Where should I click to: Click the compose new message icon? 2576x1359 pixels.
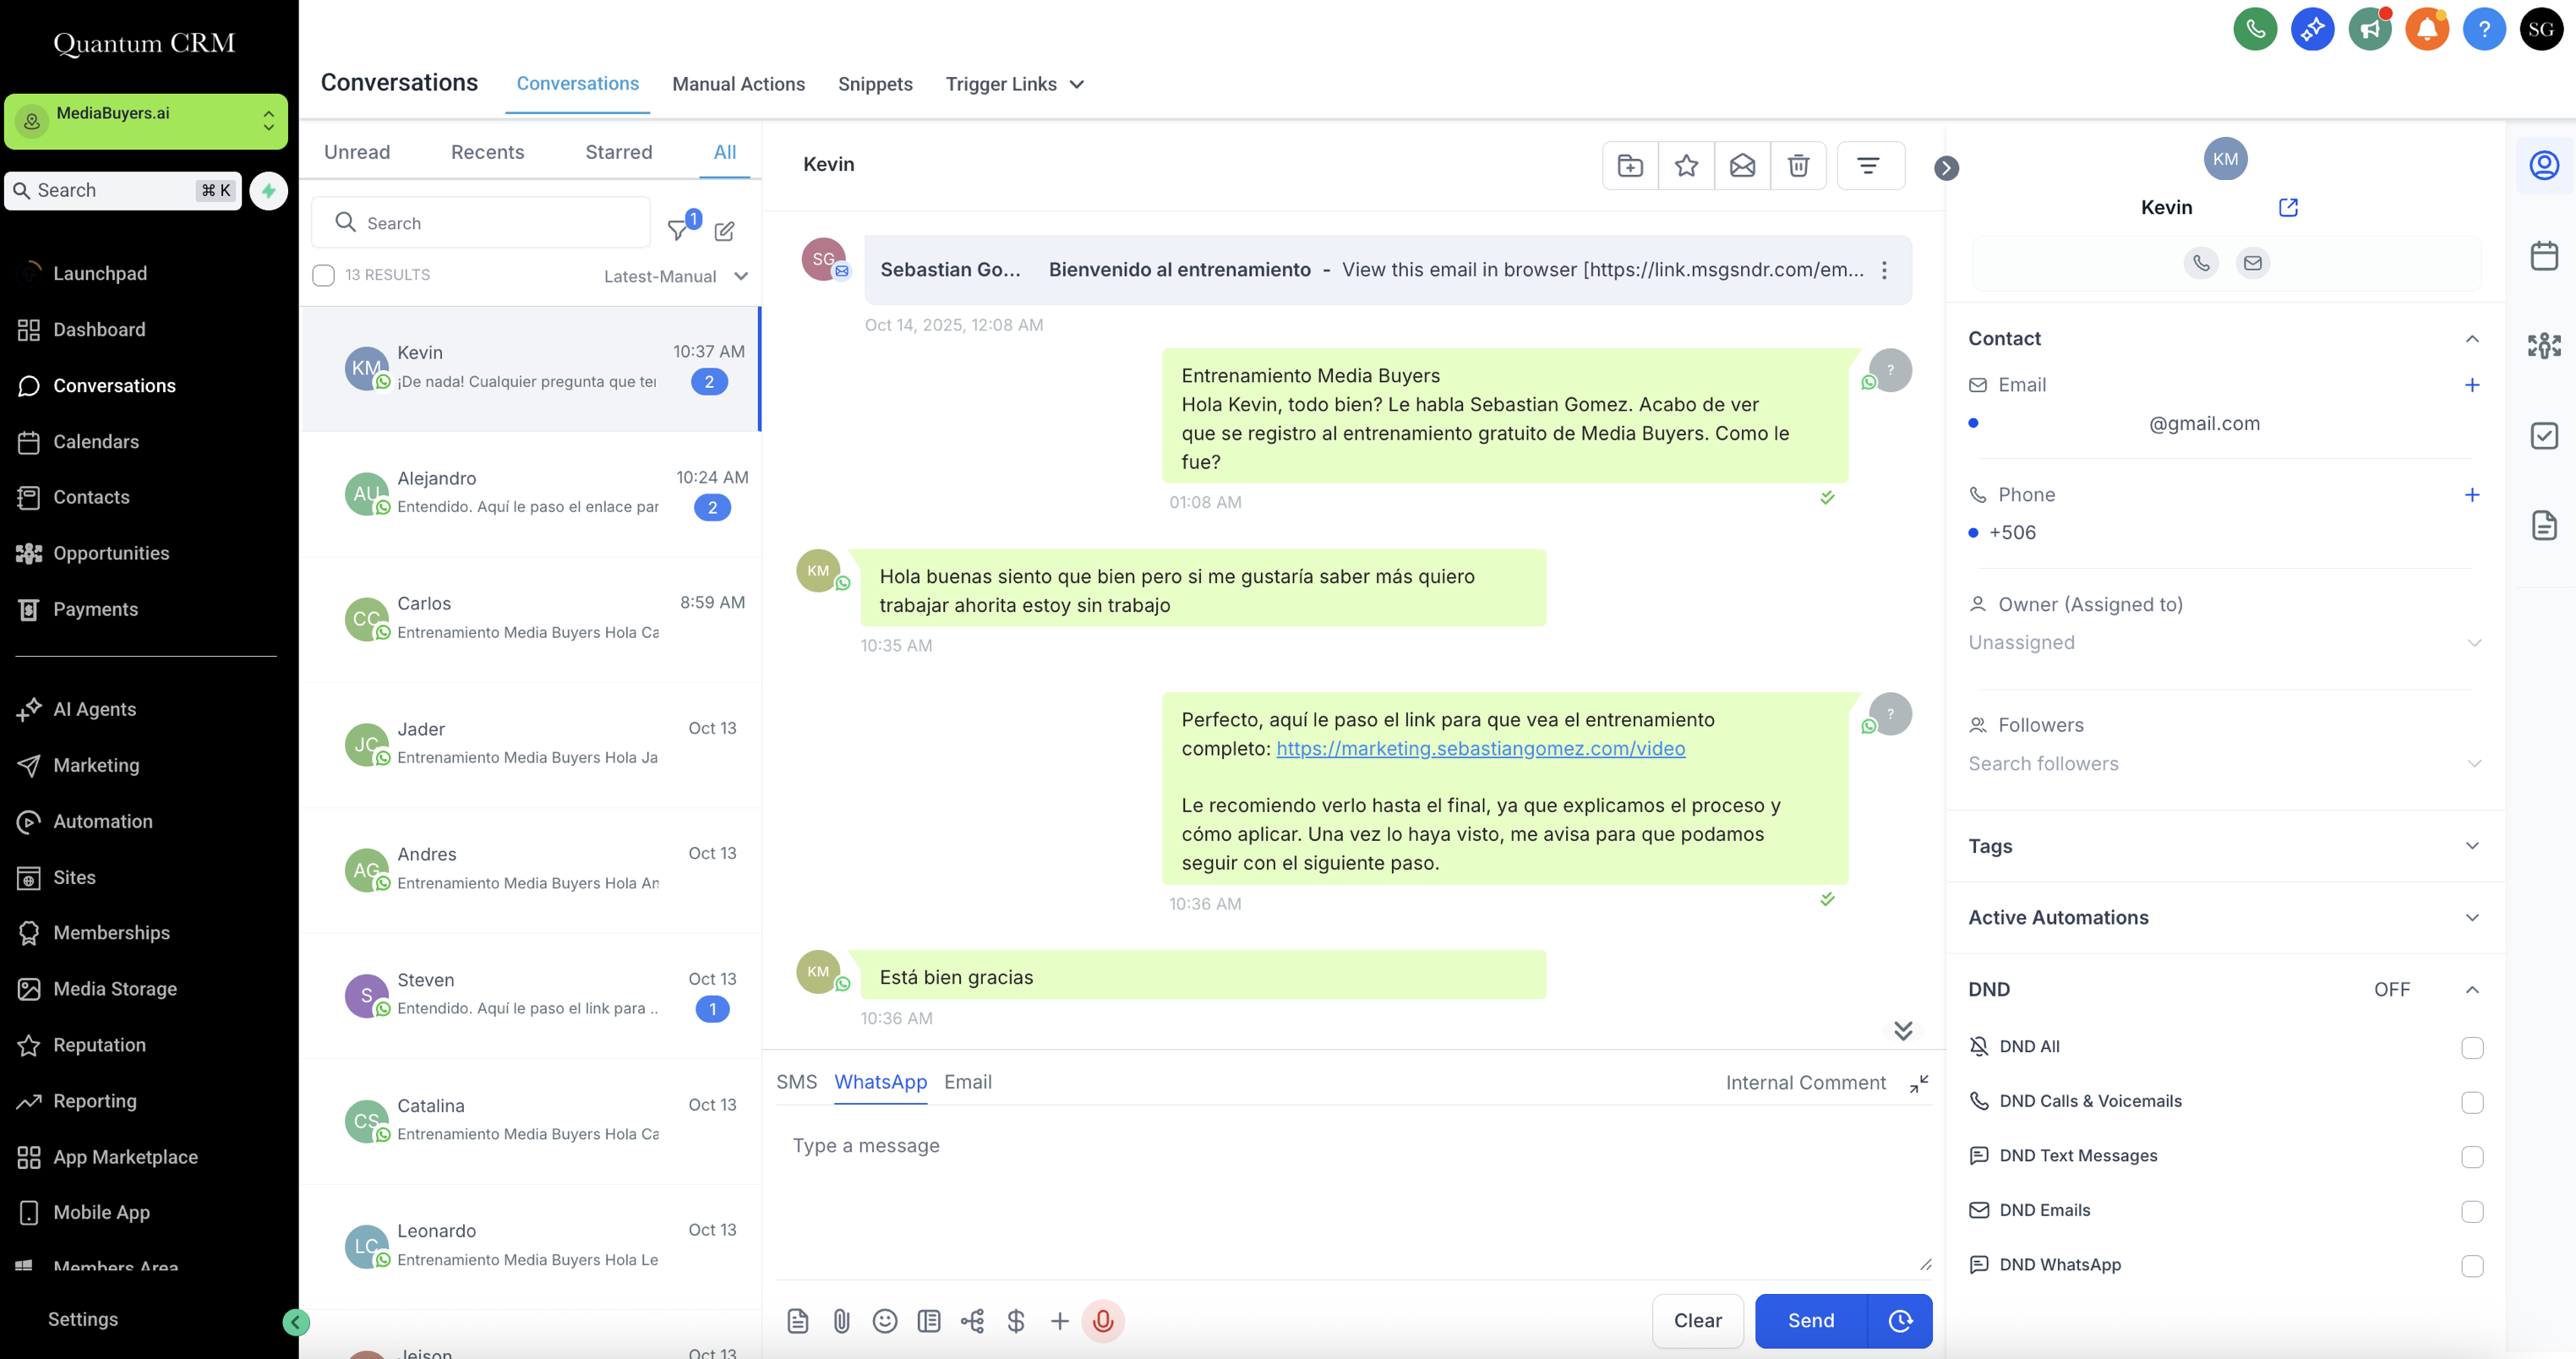[x=725, y=231]
